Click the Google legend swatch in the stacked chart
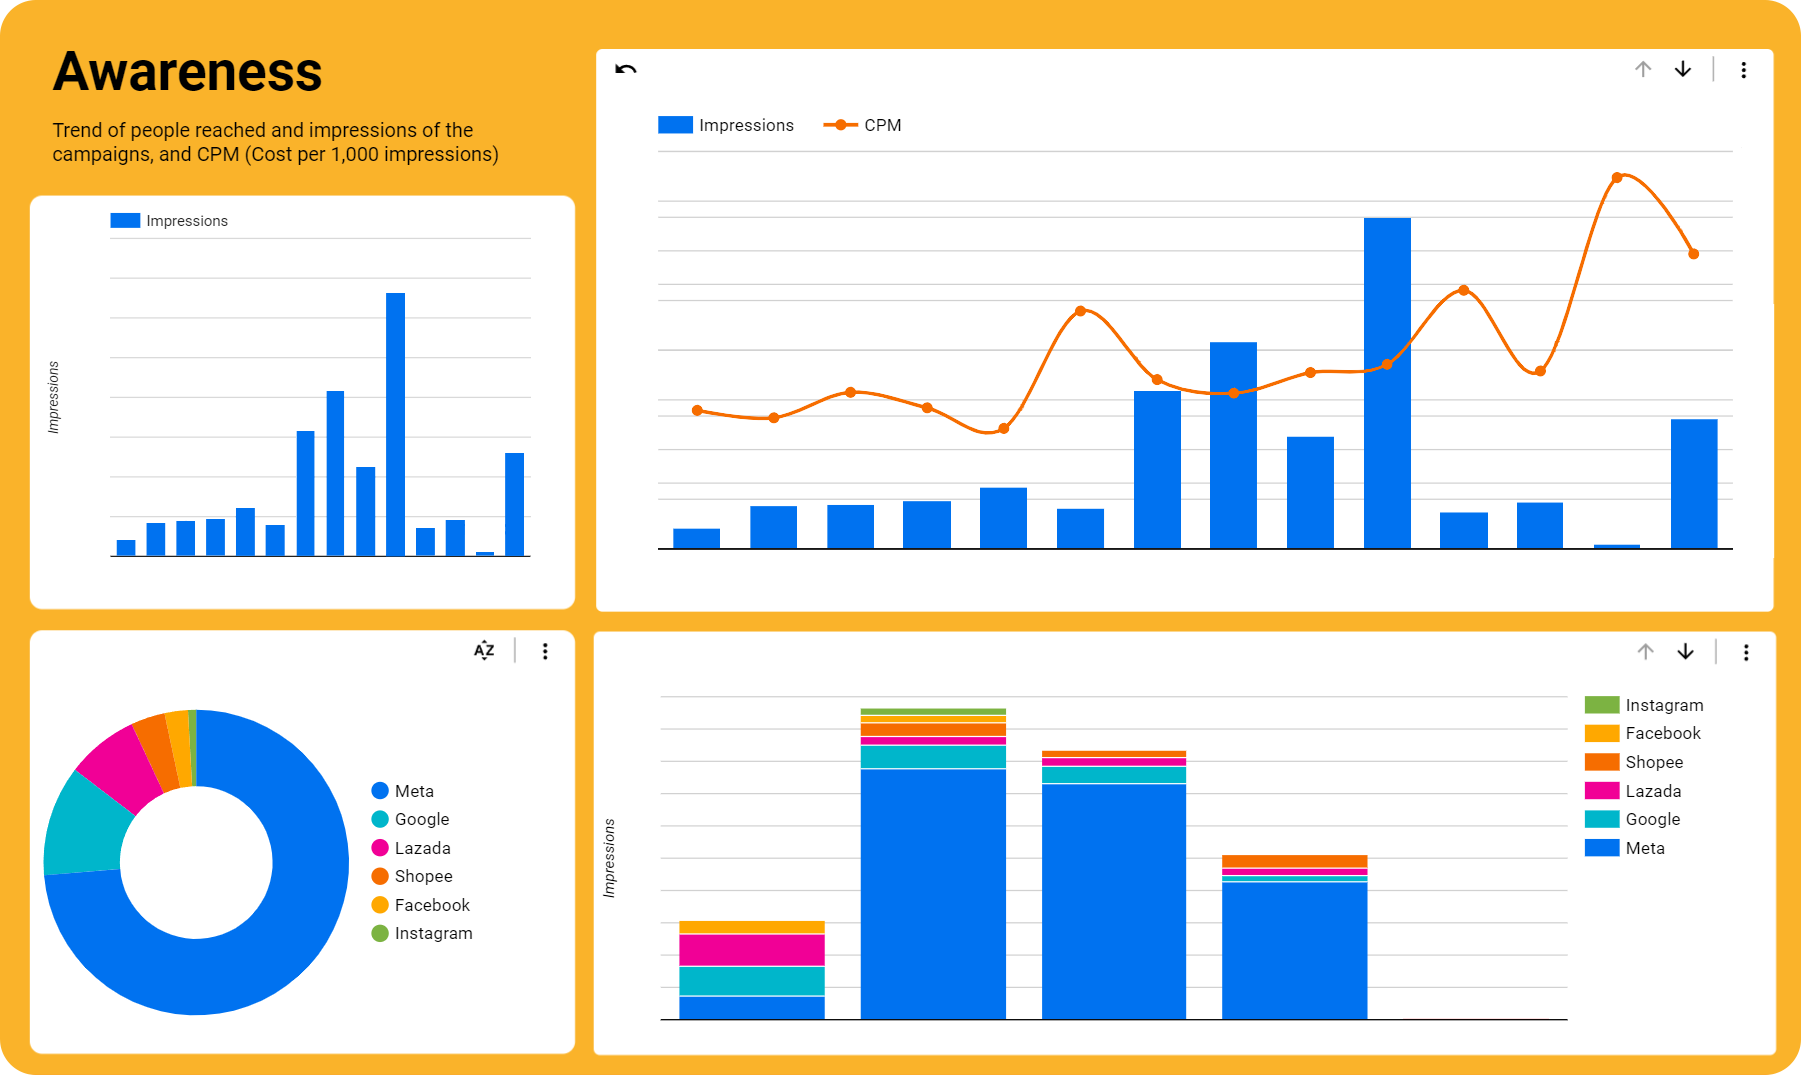 pos(1602,819)
